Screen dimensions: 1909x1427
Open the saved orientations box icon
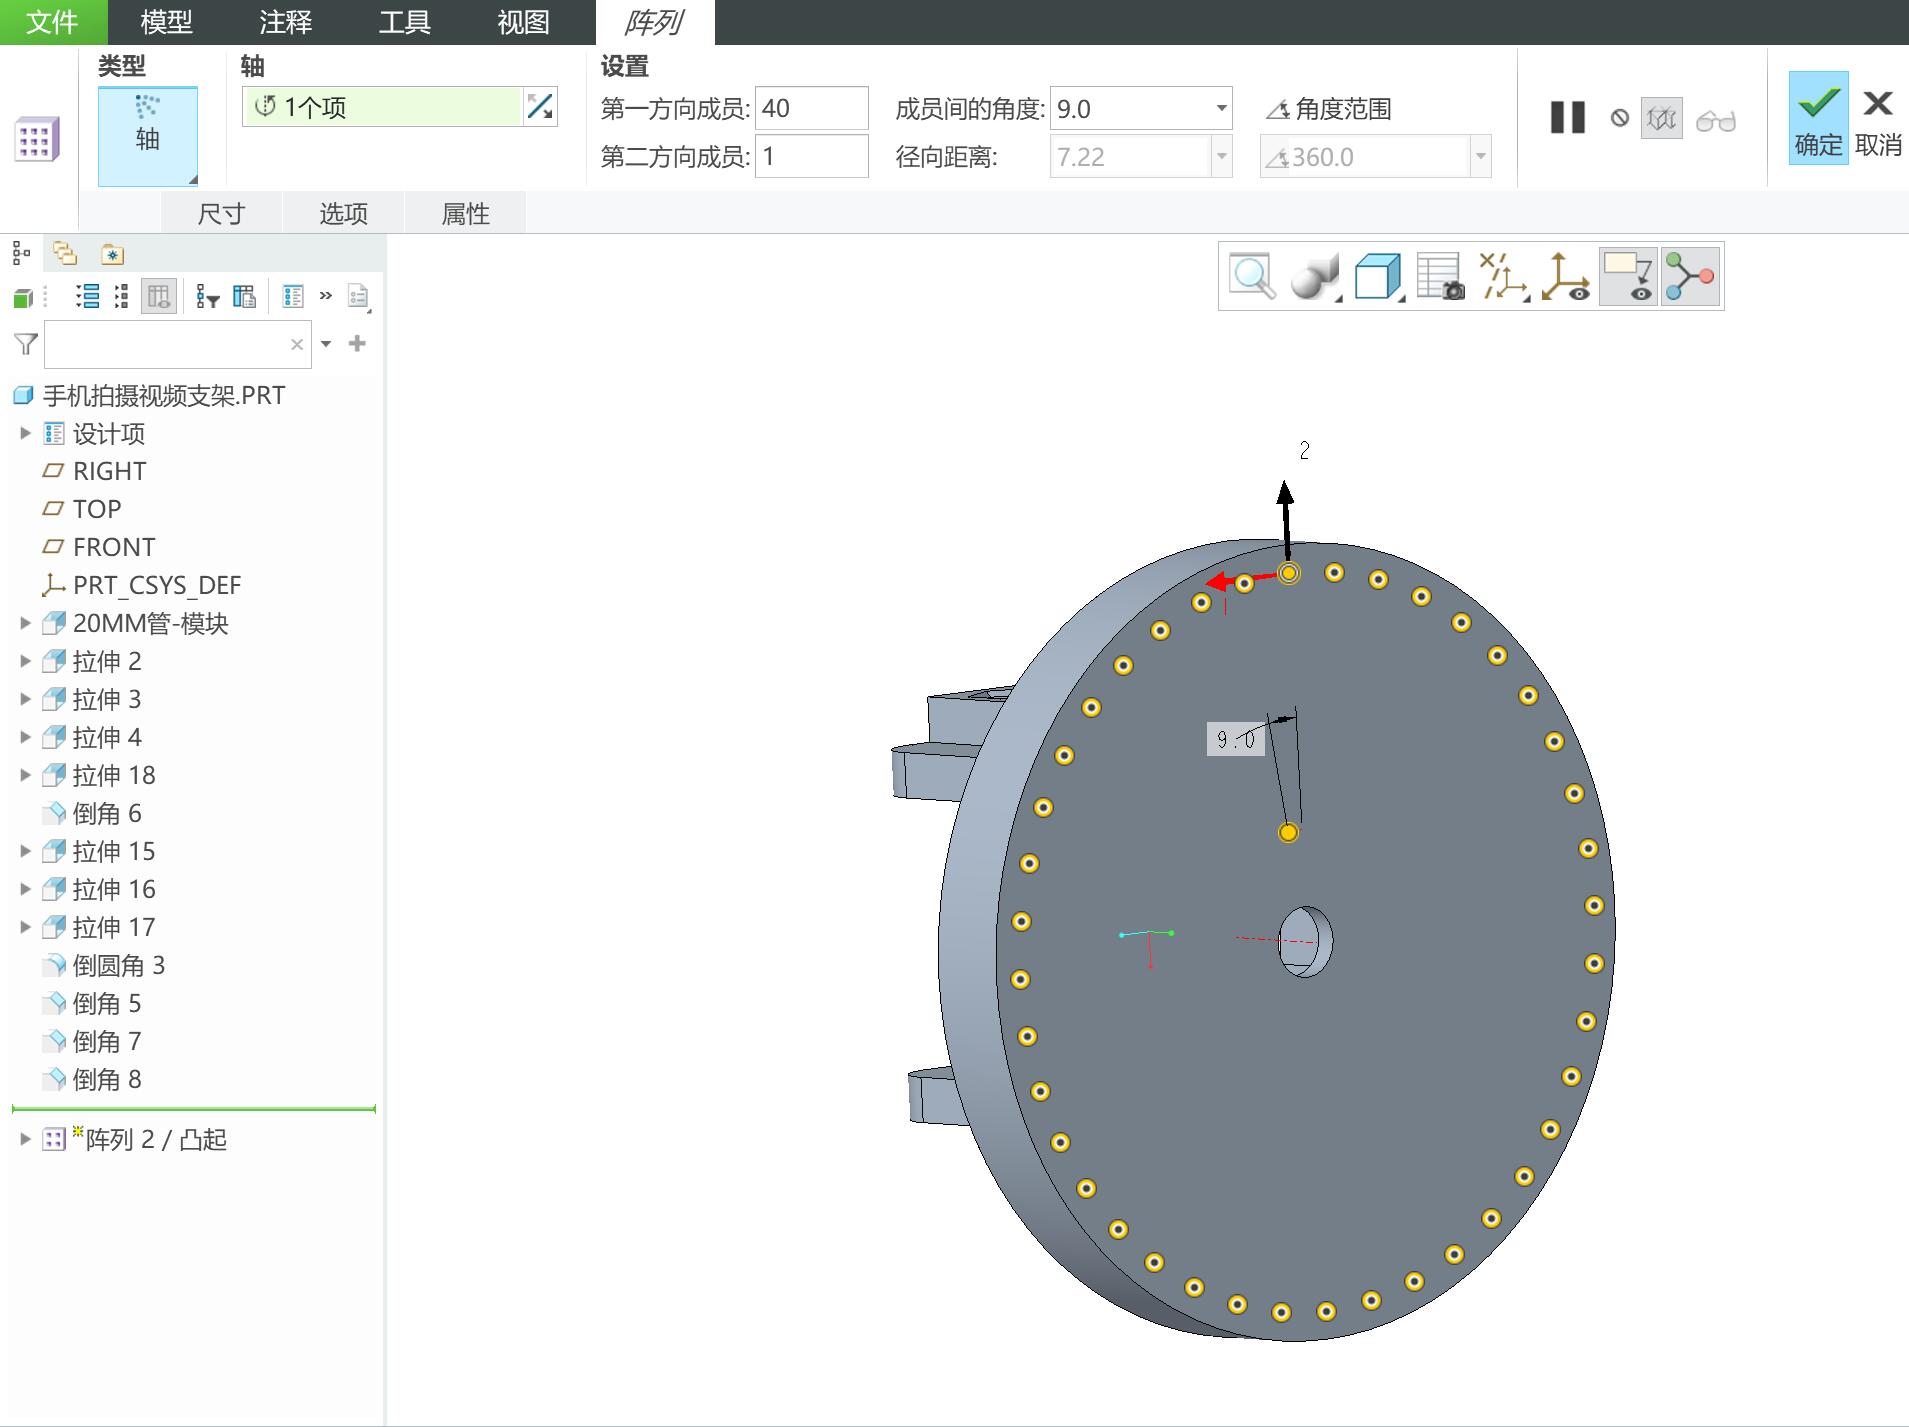pos(1378,276)
